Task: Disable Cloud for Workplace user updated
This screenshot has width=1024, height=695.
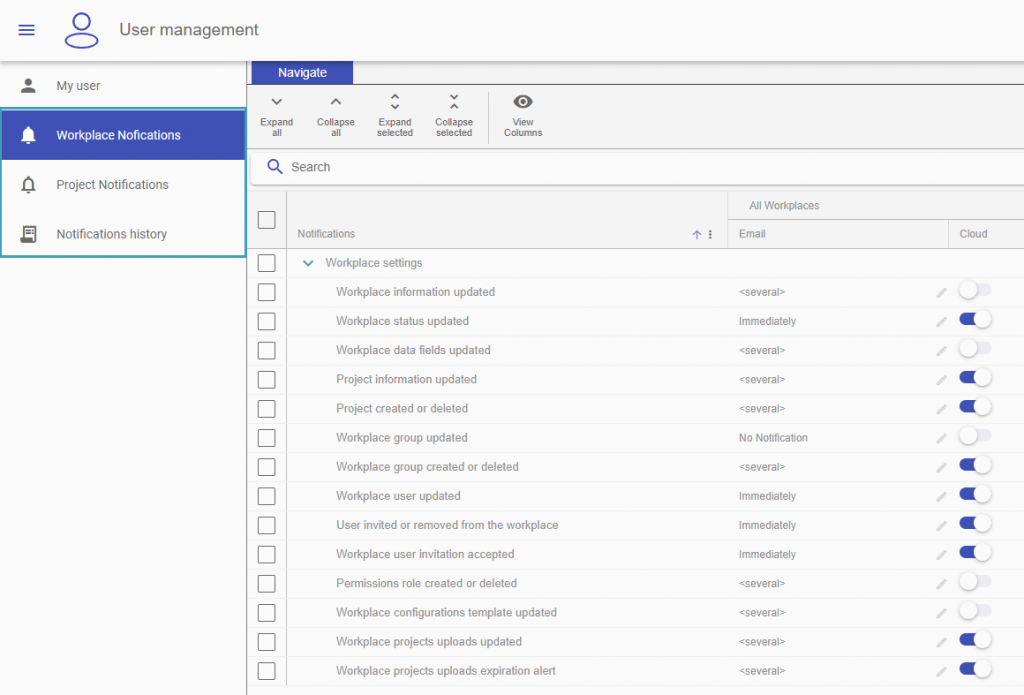Action: click(975, 494)
